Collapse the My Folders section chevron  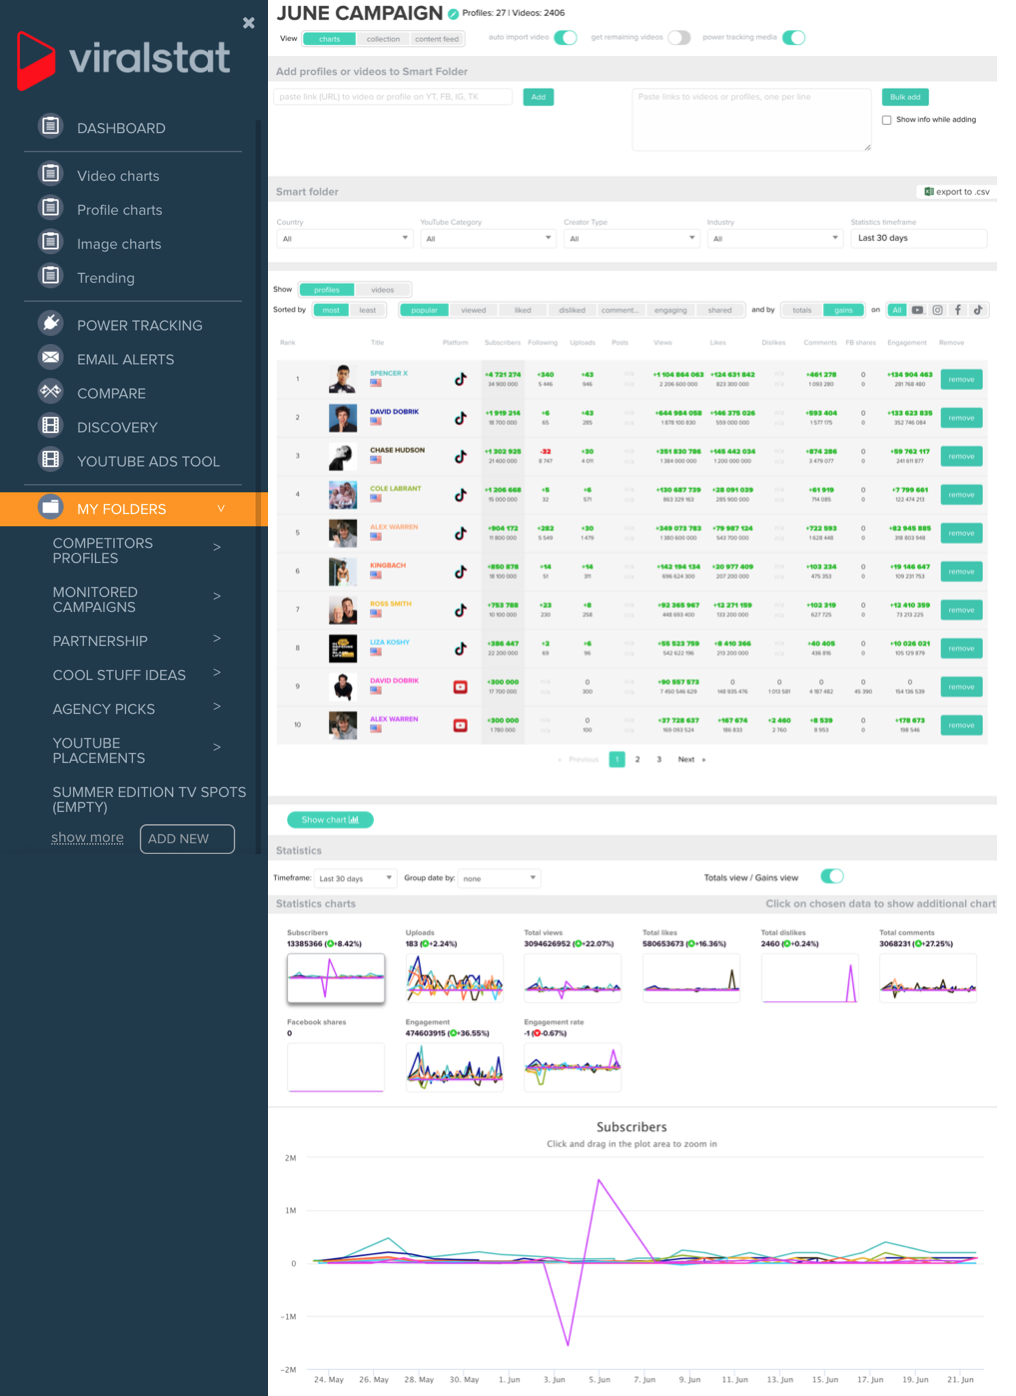click(221, 508)
